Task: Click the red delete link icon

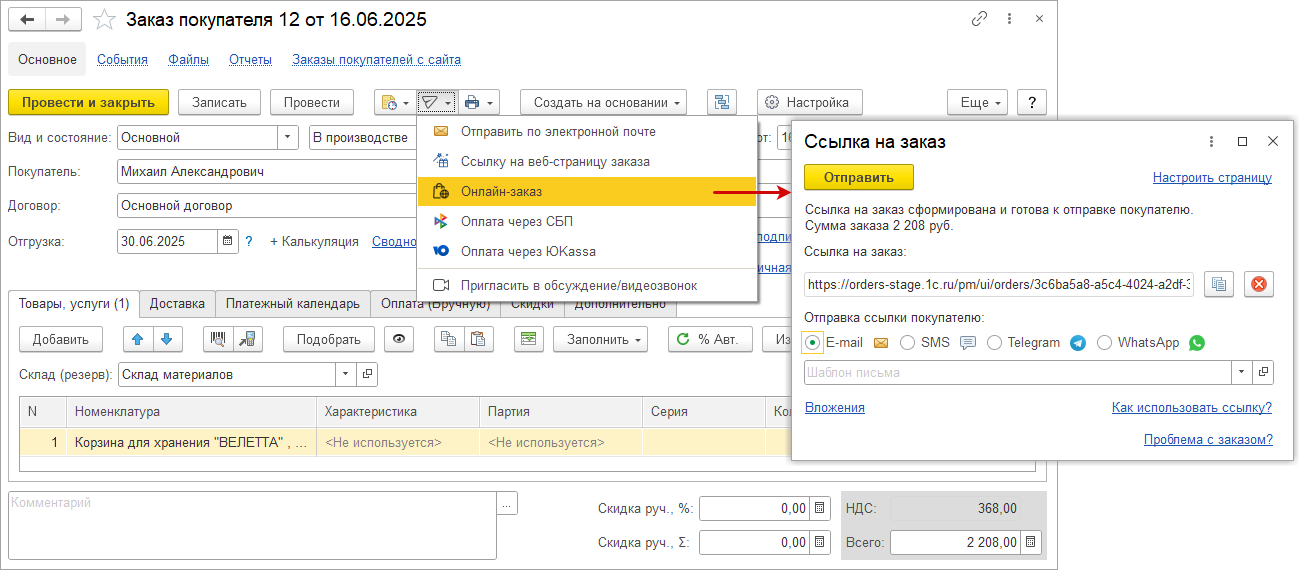Action: [1258, 284]
